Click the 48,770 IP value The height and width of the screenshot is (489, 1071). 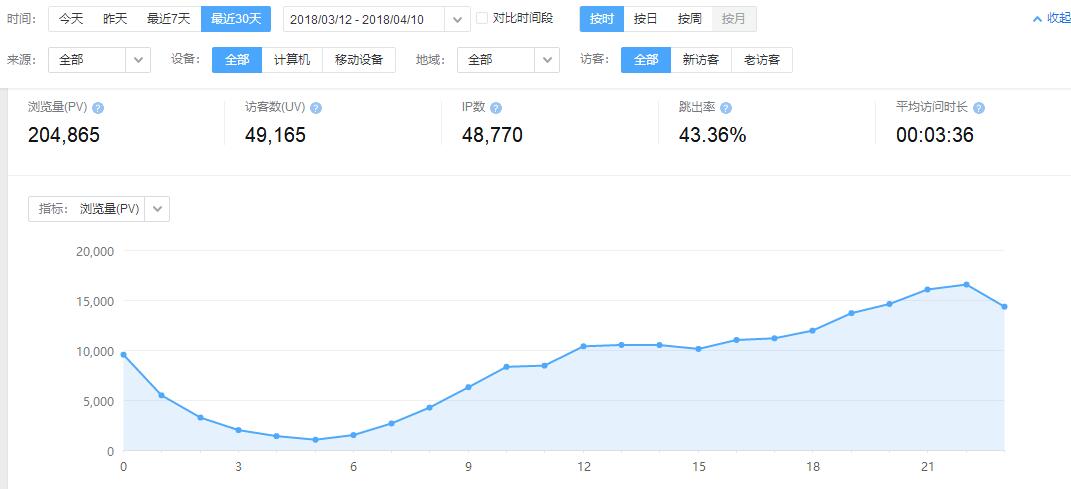[x=492, y=135]
